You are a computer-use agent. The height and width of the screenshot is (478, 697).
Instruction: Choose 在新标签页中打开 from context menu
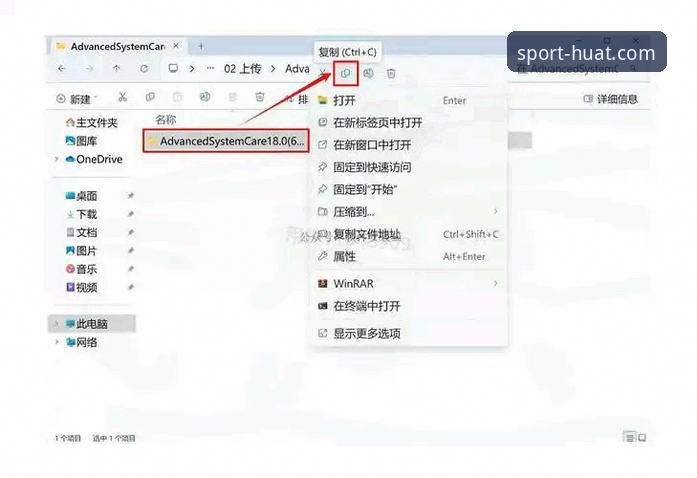408,123
